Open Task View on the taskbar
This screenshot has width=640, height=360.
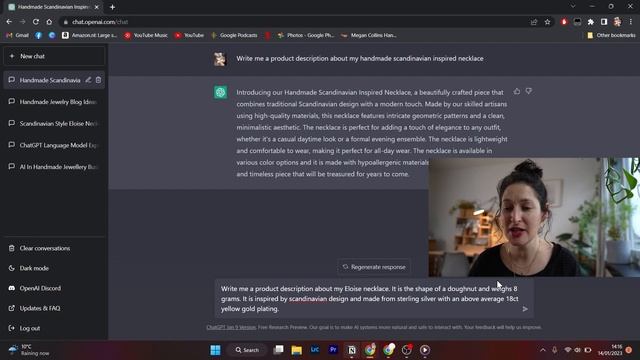[x=278, y=350]
